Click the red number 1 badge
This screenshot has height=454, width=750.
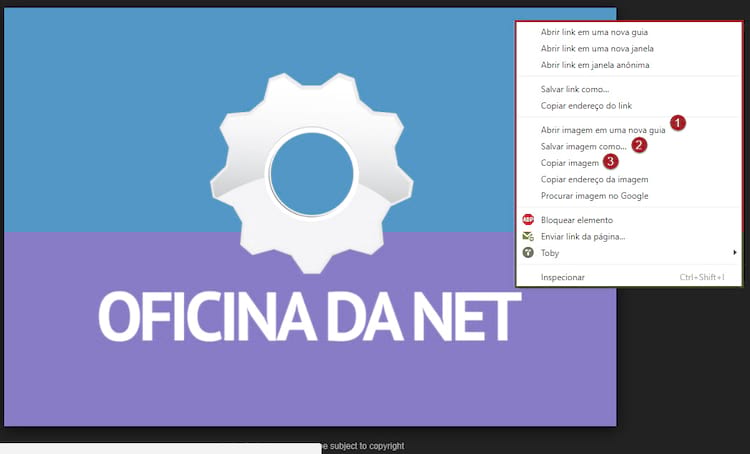[678, 123]
